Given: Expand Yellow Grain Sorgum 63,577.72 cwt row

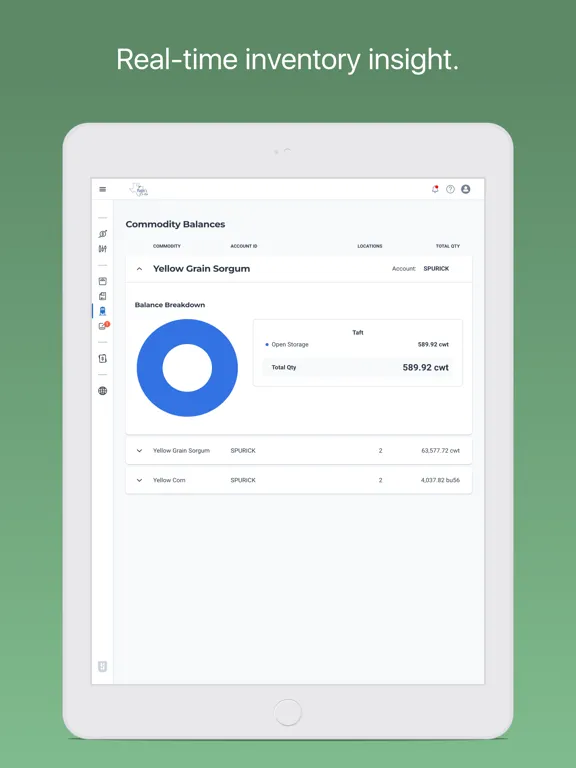Looking at the screenshot, I should tap(139, 451).
